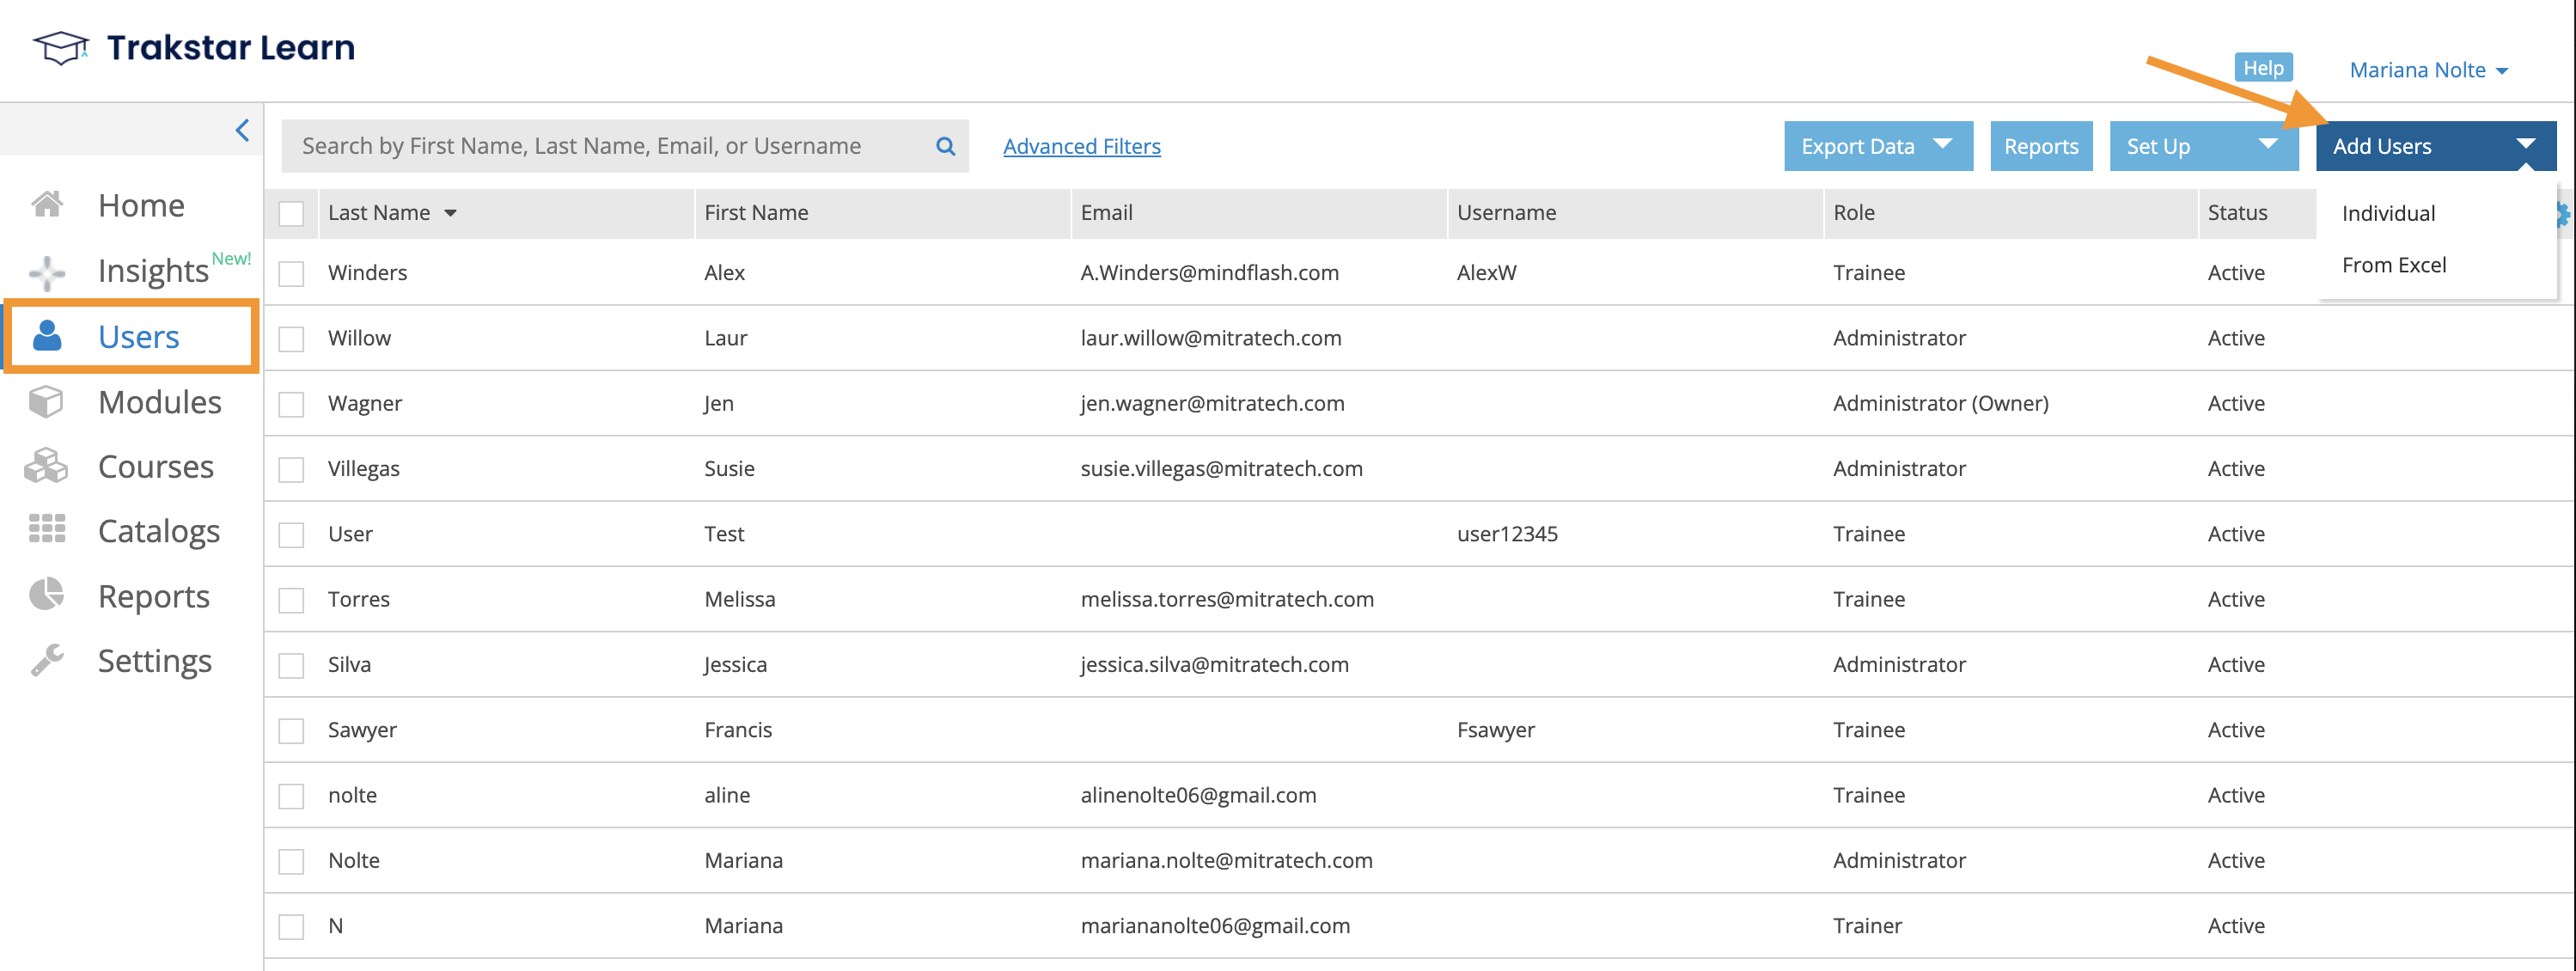Click the email A.Winders@mindflash.com
This screenshot has height=971, width=2576.
(x=1209, y=273)
